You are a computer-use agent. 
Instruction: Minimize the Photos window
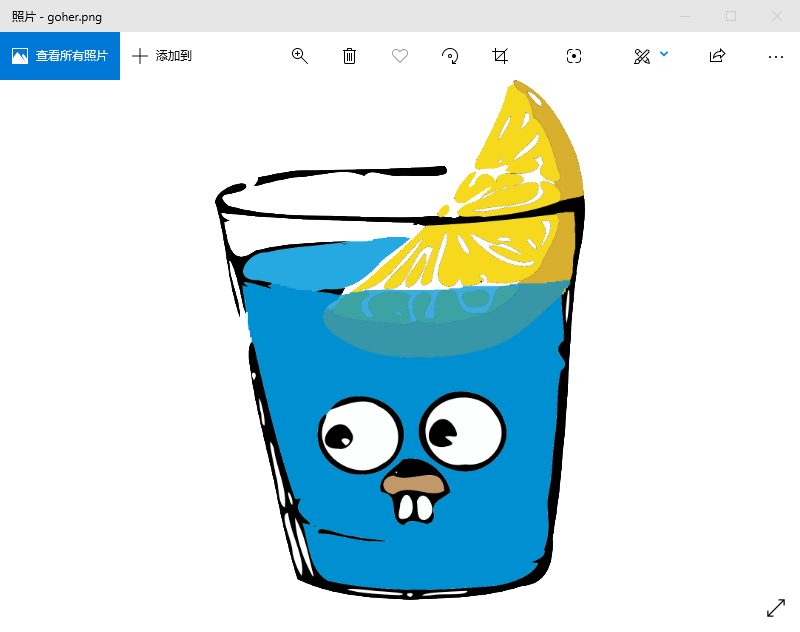(685, 16)
